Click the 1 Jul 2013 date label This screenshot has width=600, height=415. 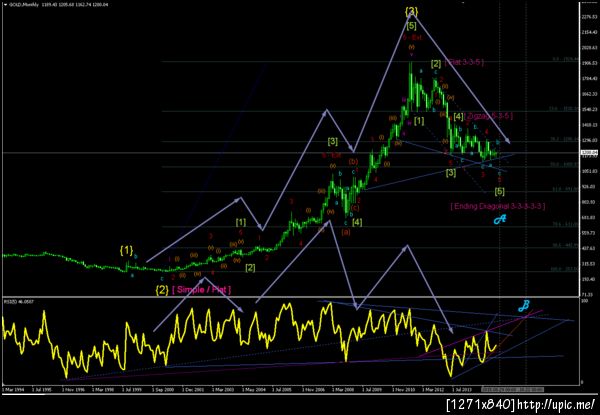(x=464, y=389)
